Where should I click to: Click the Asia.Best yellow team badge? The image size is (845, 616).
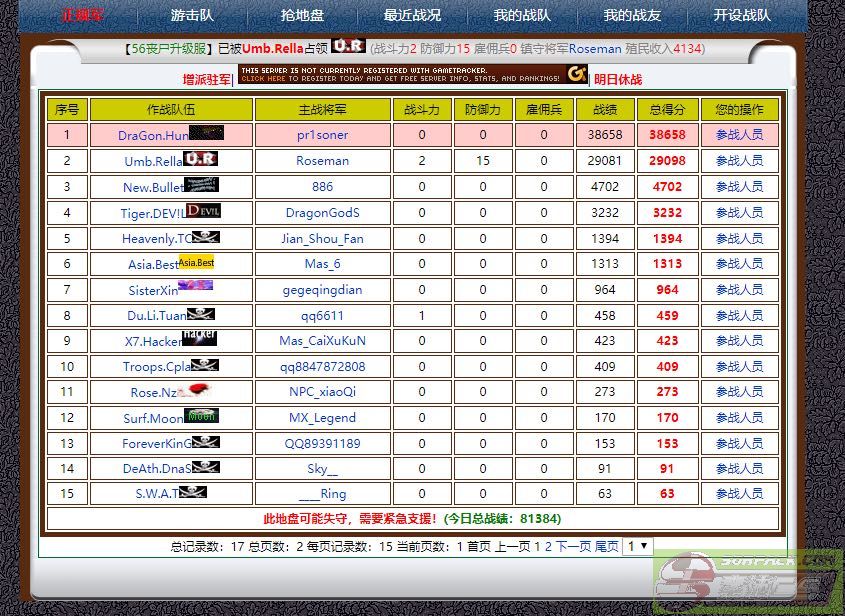pyautogui.click(x=196, y=263)
